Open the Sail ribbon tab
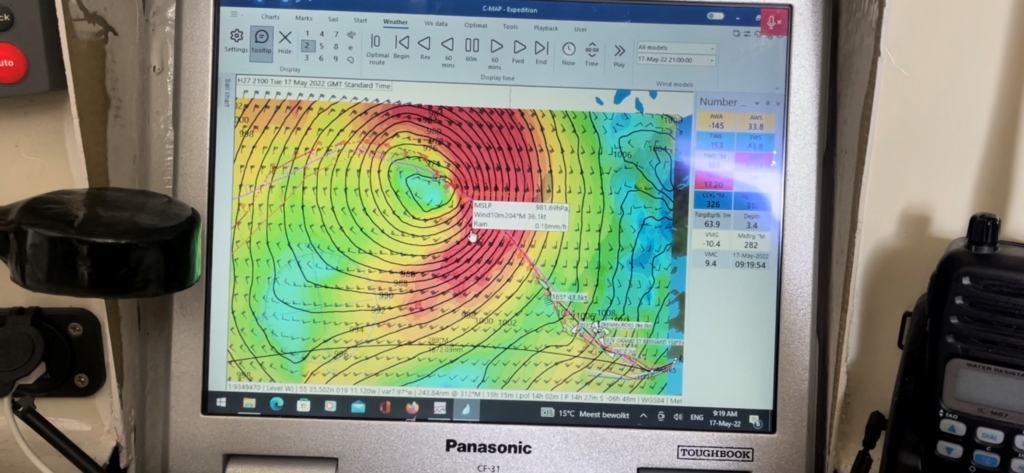 (333, 20)
